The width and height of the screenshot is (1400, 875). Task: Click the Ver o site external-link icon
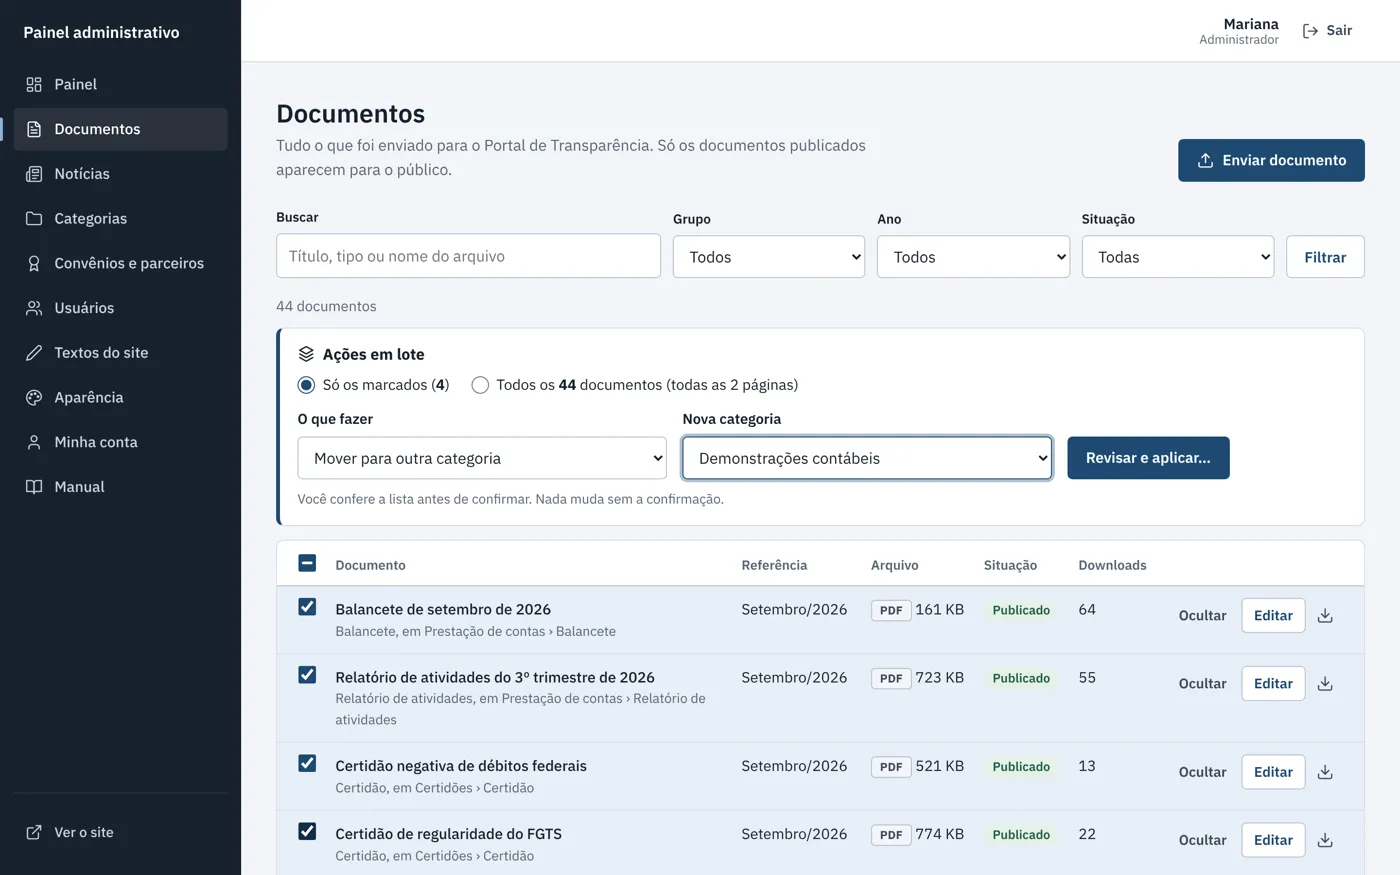click(x=34, y=832)
